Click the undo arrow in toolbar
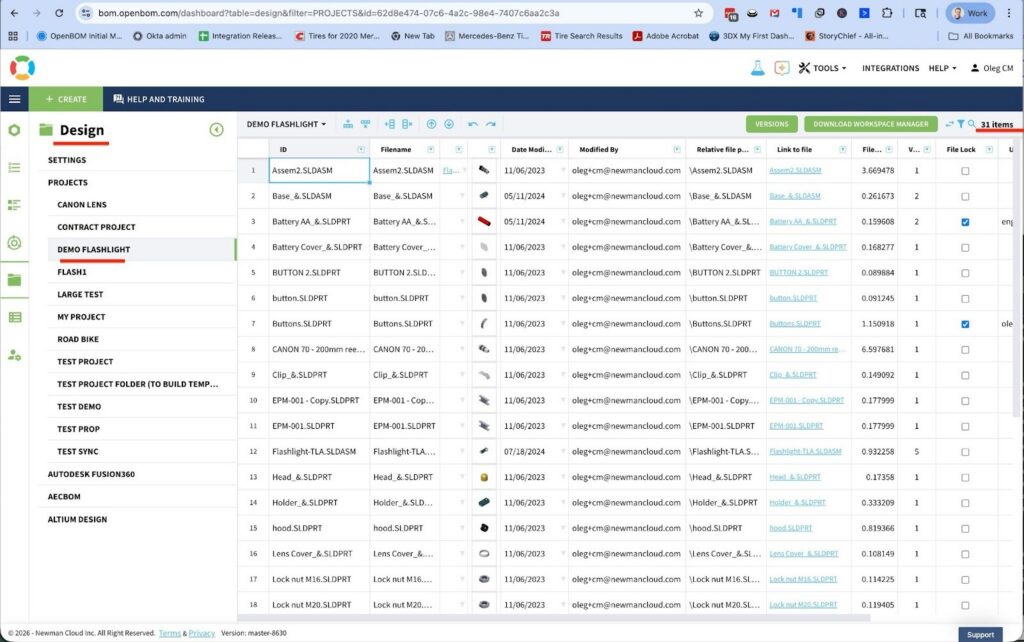 (x=473, y=124)
